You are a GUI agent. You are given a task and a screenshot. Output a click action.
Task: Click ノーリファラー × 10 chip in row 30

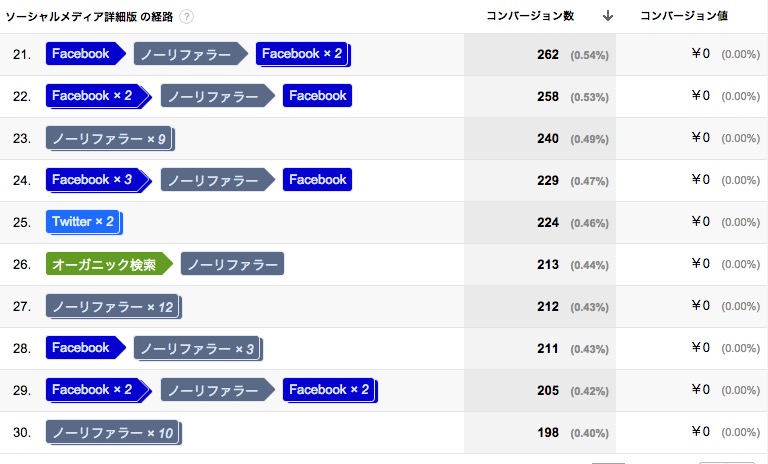(114, 433)
